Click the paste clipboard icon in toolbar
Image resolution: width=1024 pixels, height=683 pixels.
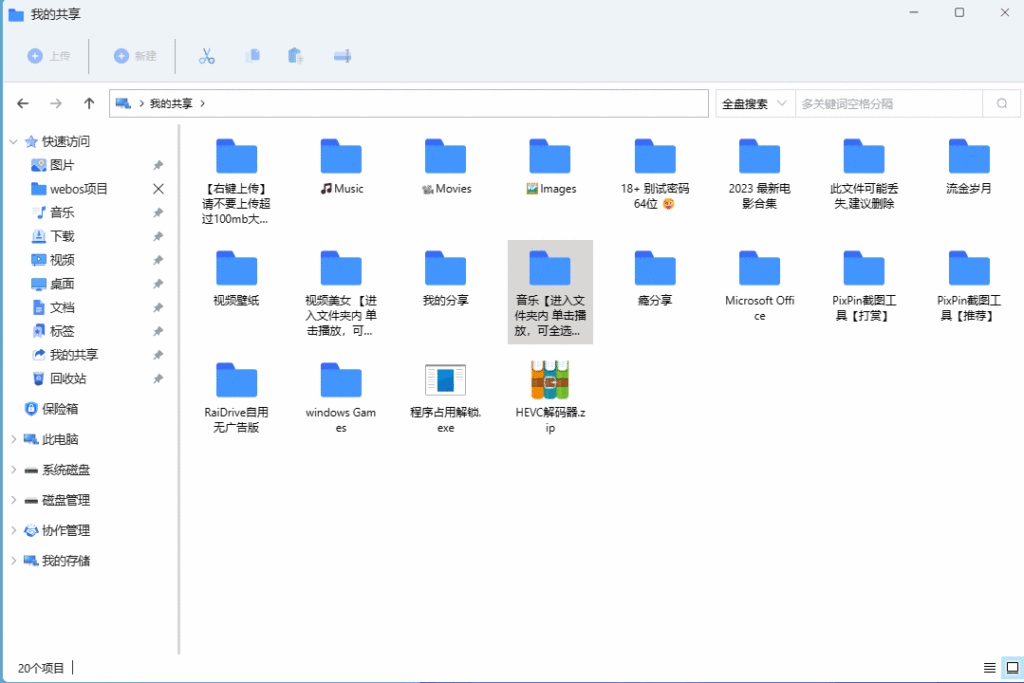295,56
